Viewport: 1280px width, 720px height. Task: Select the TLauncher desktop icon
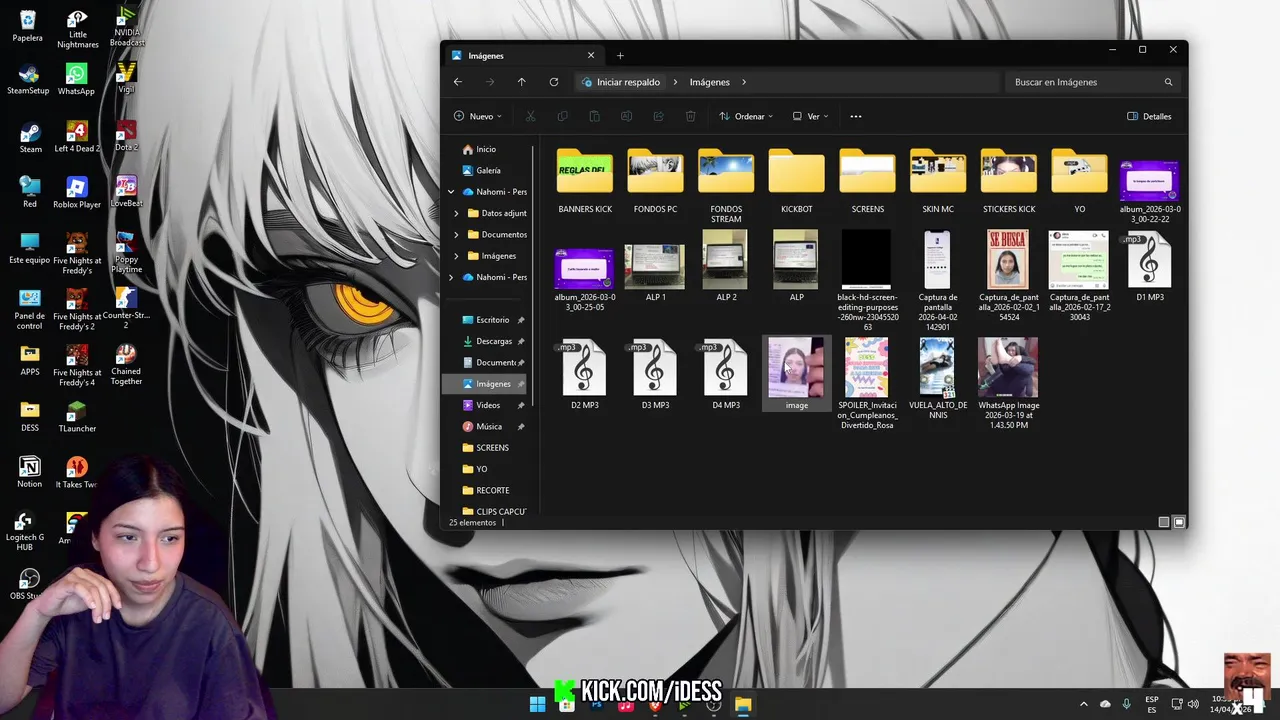point(77,417)
